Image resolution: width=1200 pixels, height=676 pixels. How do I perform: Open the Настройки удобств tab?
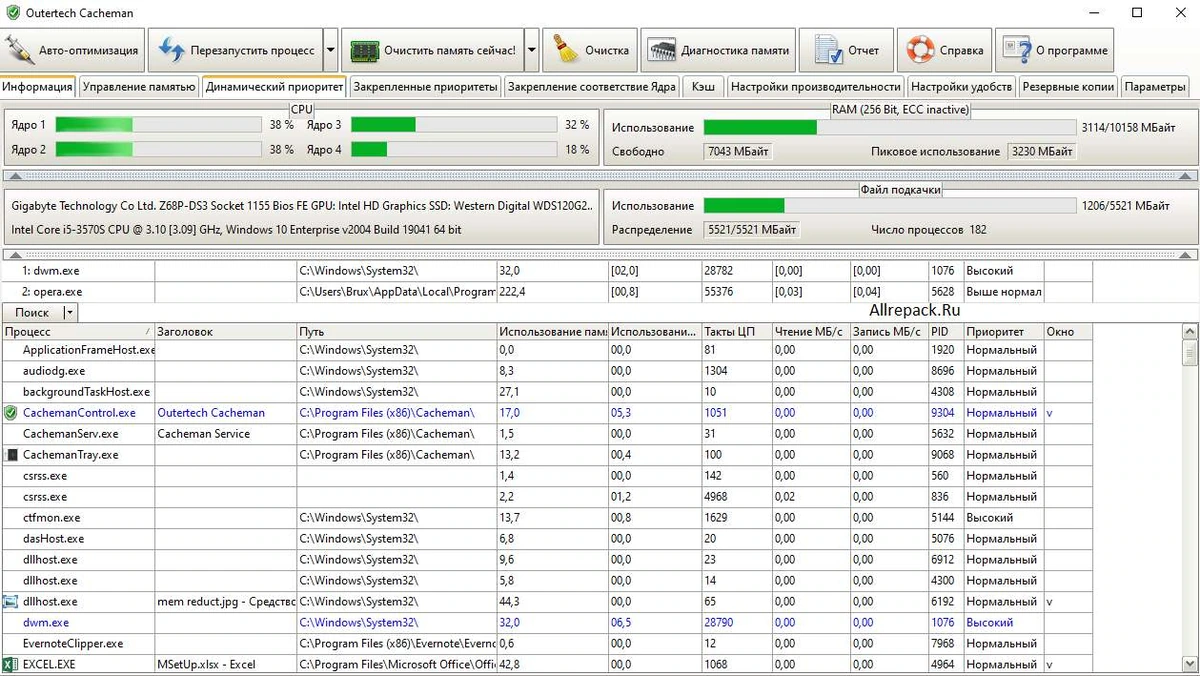pyautogui.click(x=962, y=87)
